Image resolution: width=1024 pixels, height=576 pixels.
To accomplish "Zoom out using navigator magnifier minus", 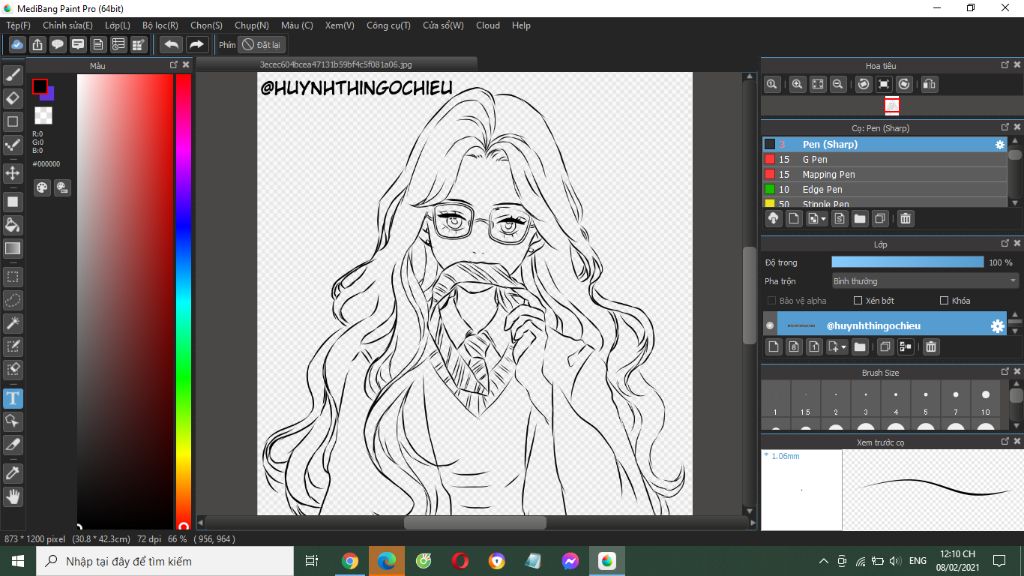I will tap(838, 84).
